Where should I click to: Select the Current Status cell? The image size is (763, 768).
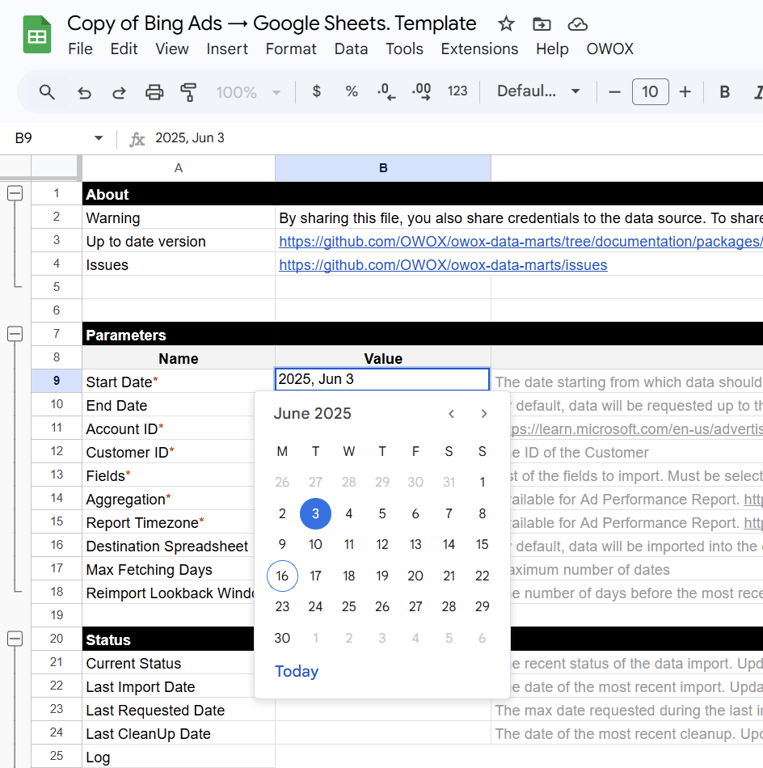pos(168,663)
